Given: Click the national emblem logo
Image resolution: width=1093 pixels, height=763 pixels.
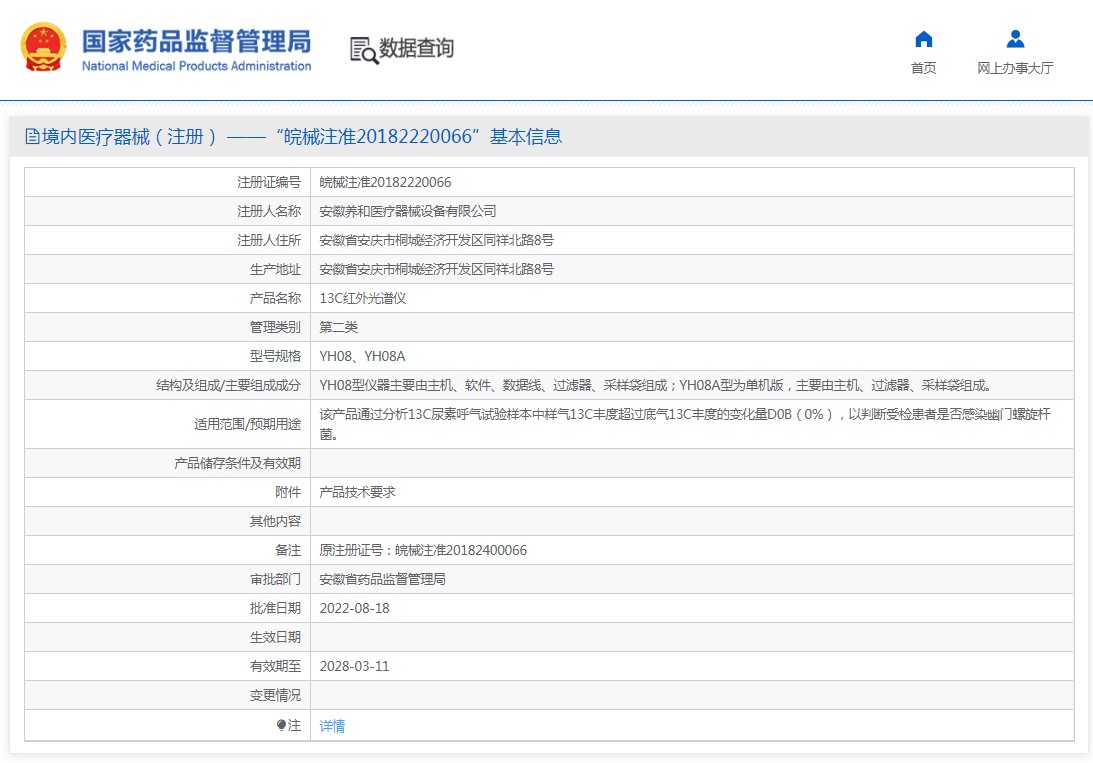Looking at the screenshot, I should pos(43,47).
